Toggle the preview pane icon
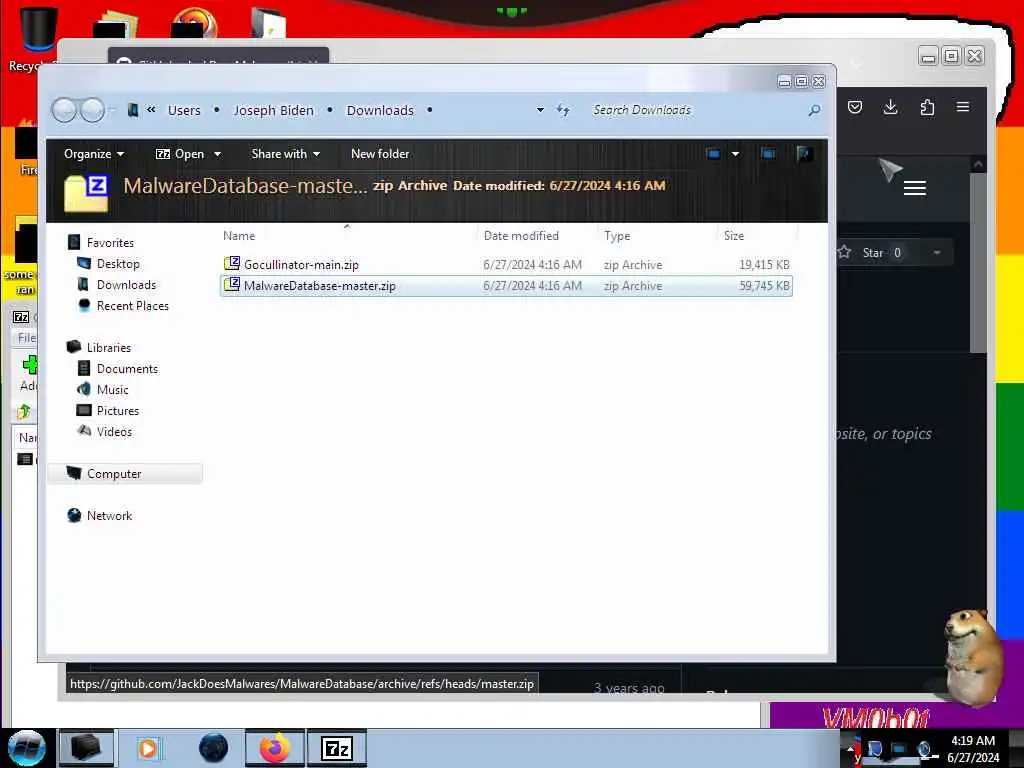This screenshot has width=1024, height=768. (768, 154)
